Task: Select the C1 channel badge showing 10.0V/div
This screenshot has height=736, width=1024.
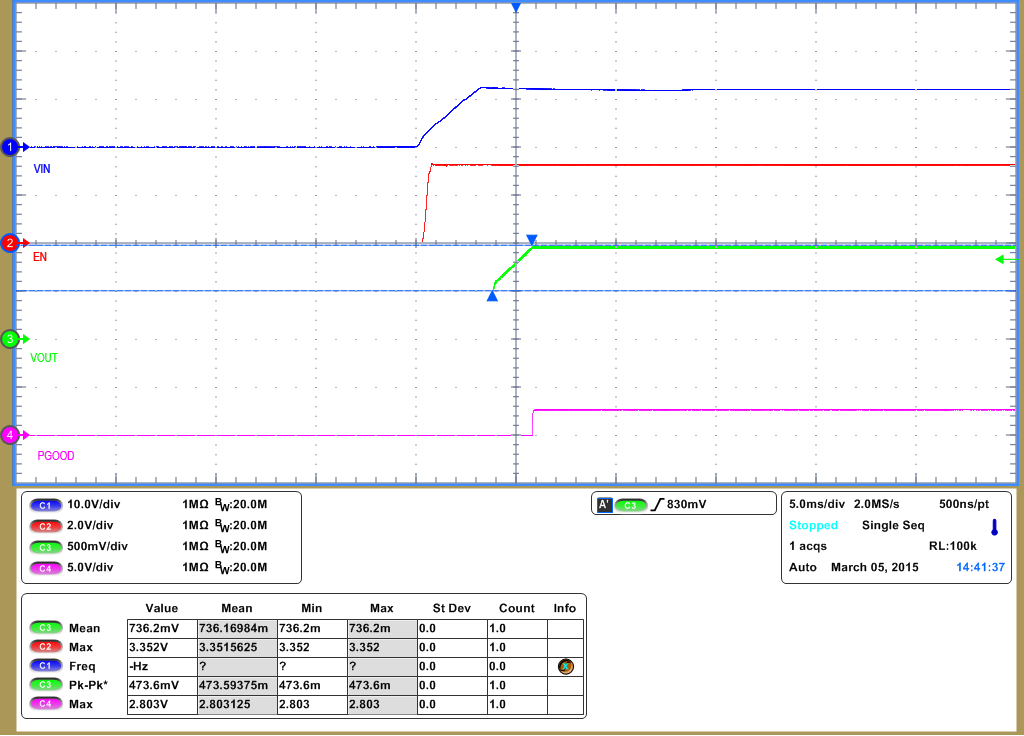Action: coord(45,505)
